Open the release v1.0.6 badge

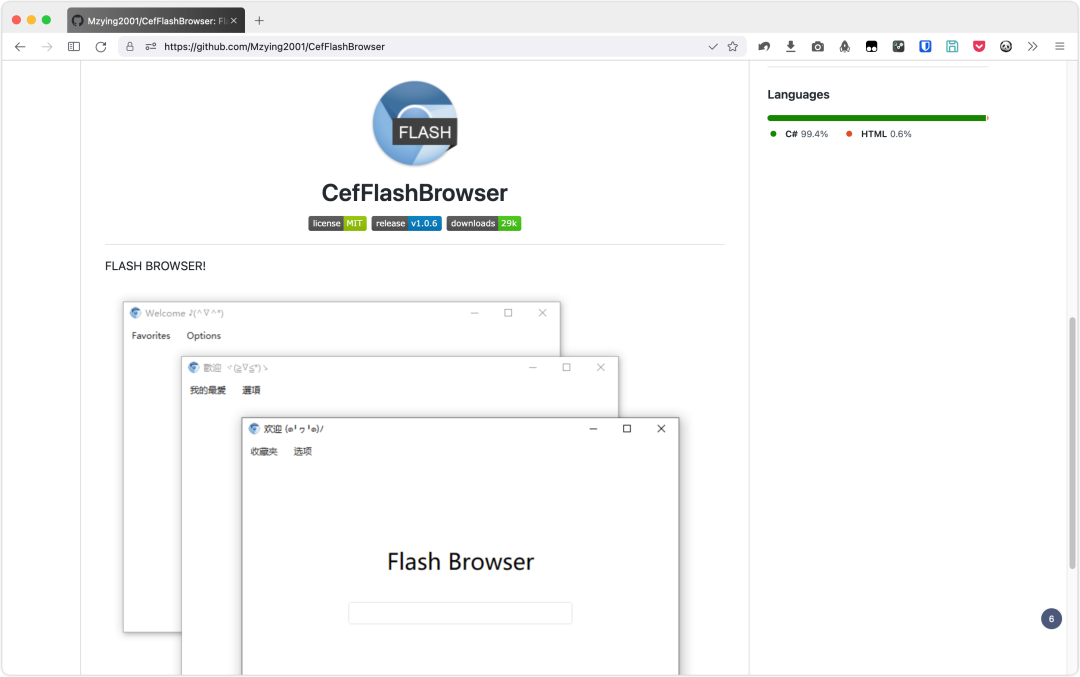tap(406, 223)
